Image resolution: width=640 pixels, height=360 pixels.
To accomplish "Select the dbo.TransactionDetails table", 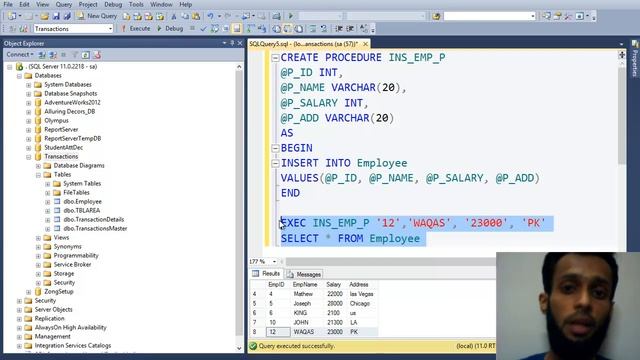I will click(x=93, y=220).
